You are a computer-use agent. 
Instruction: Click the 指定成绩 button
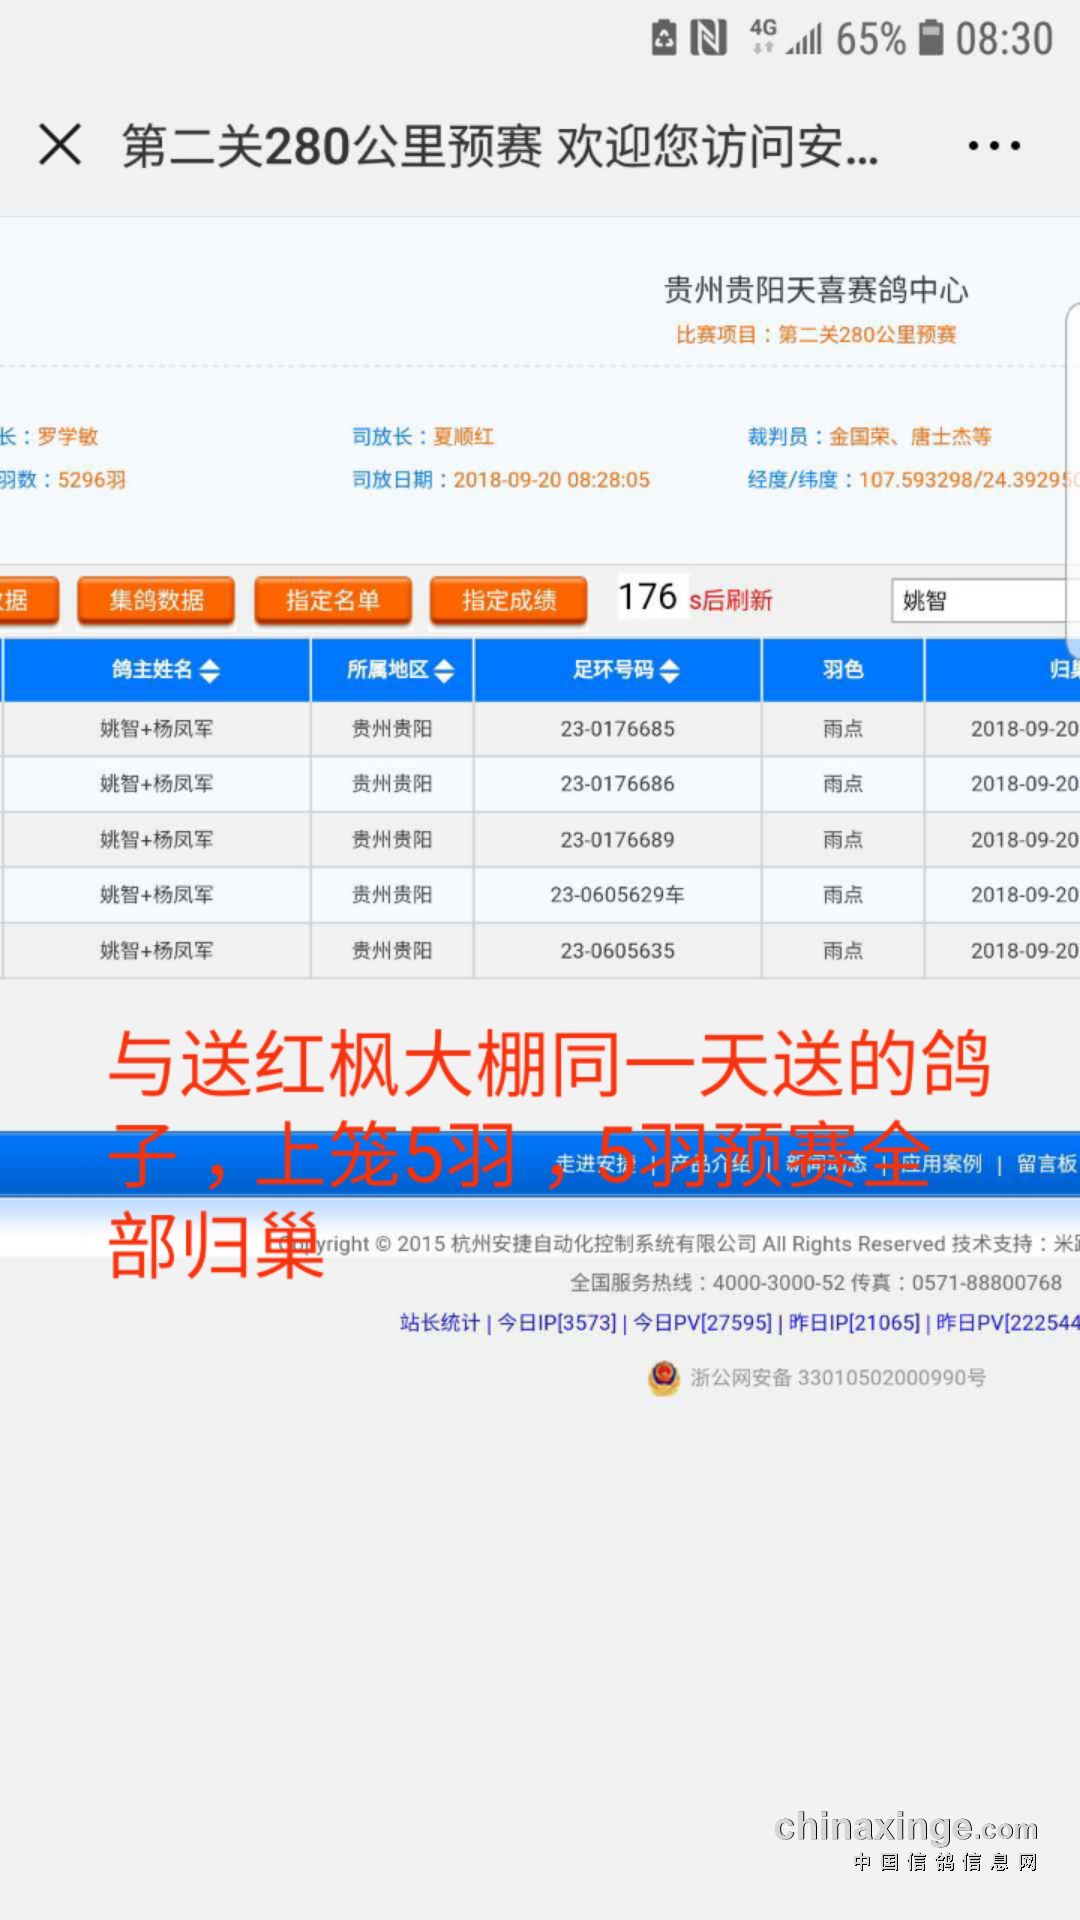(x=509, y=600)
